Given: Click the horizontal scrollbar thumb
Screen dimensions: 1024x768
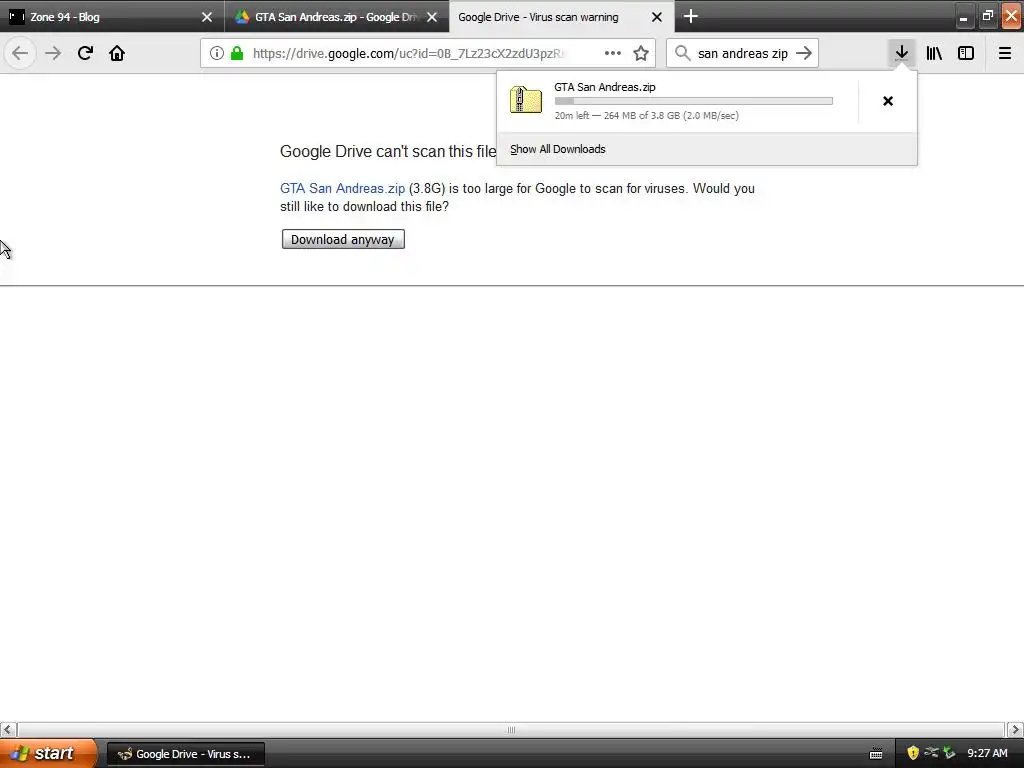Looking at the screenshot, I should click(x=511, y=729).
